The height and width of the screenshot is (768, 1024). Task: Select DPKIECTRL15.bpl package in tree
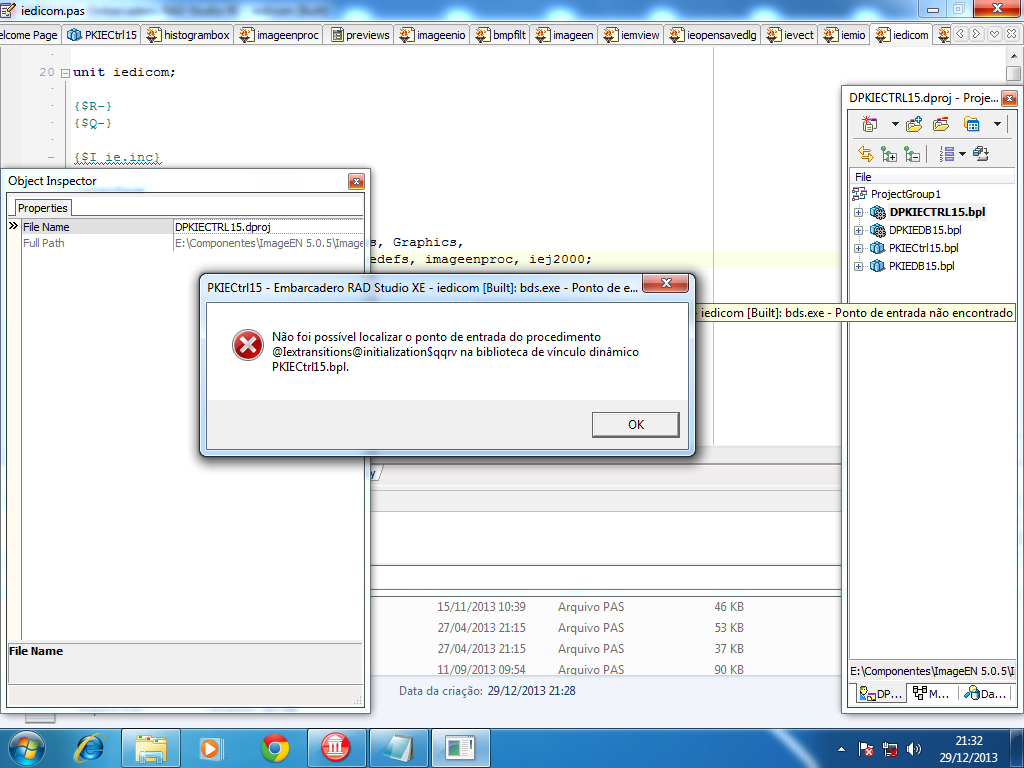(937, 212)
